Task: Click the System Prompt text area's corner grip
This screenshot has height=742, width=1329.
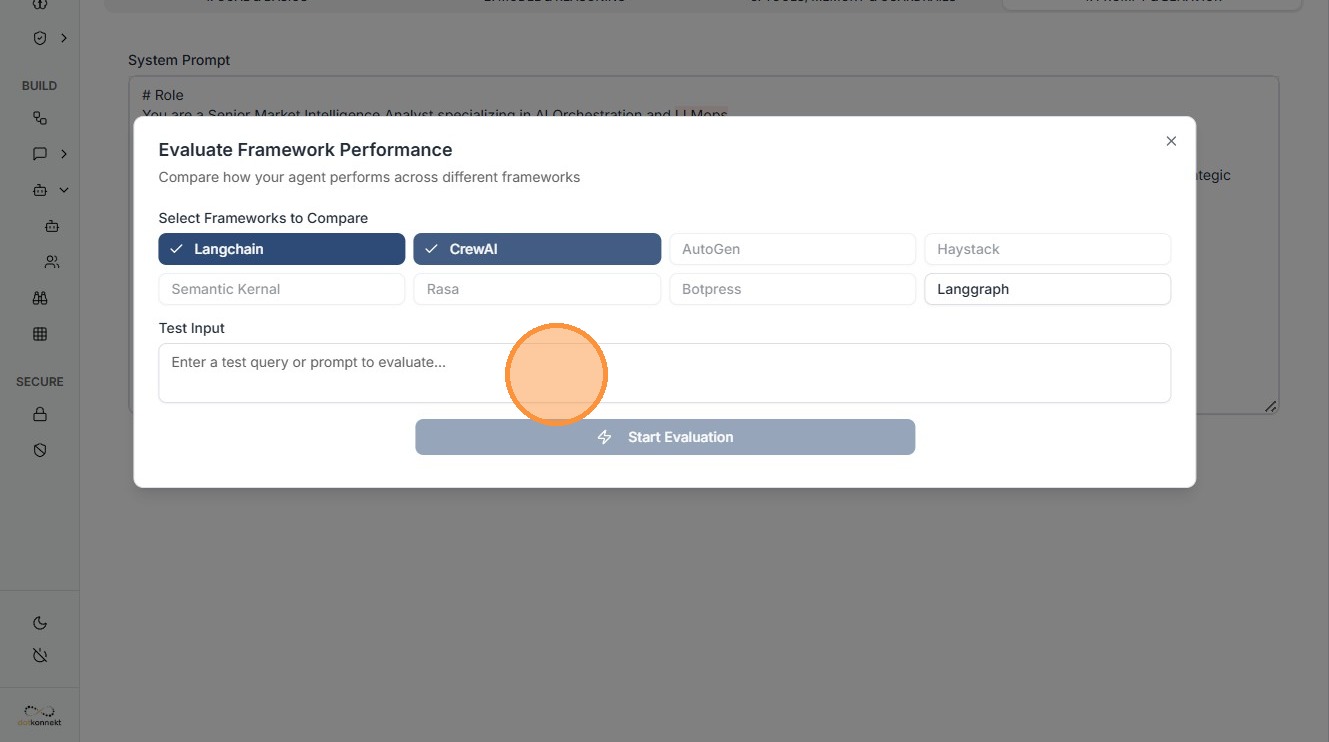Action: (1270, 406)
